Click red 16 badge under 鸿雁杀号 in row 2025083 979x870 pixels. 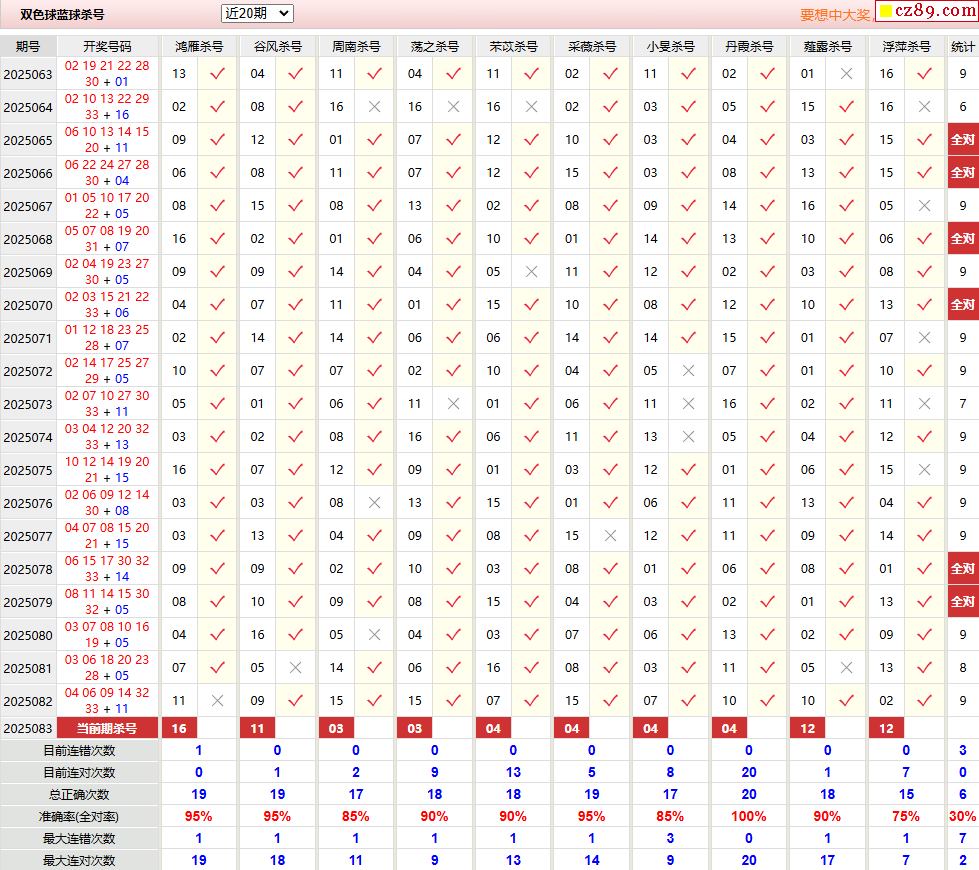(179, 728)
